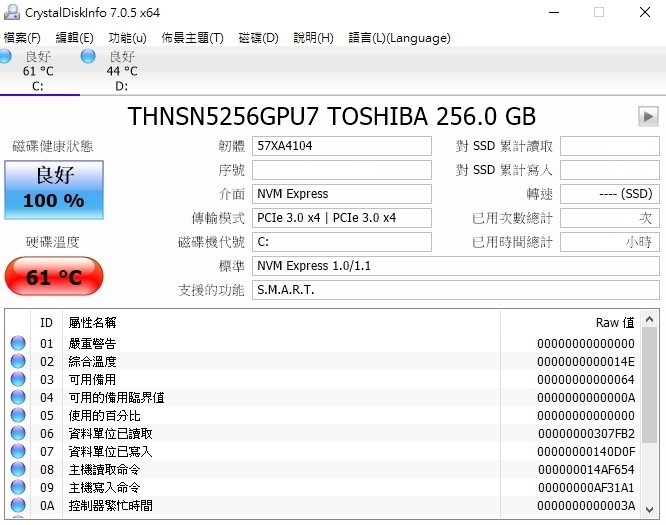Click the 標準 field NVM Express 1.0/1.1
This screenshot has height=525, width=666.
coord(456,266)
